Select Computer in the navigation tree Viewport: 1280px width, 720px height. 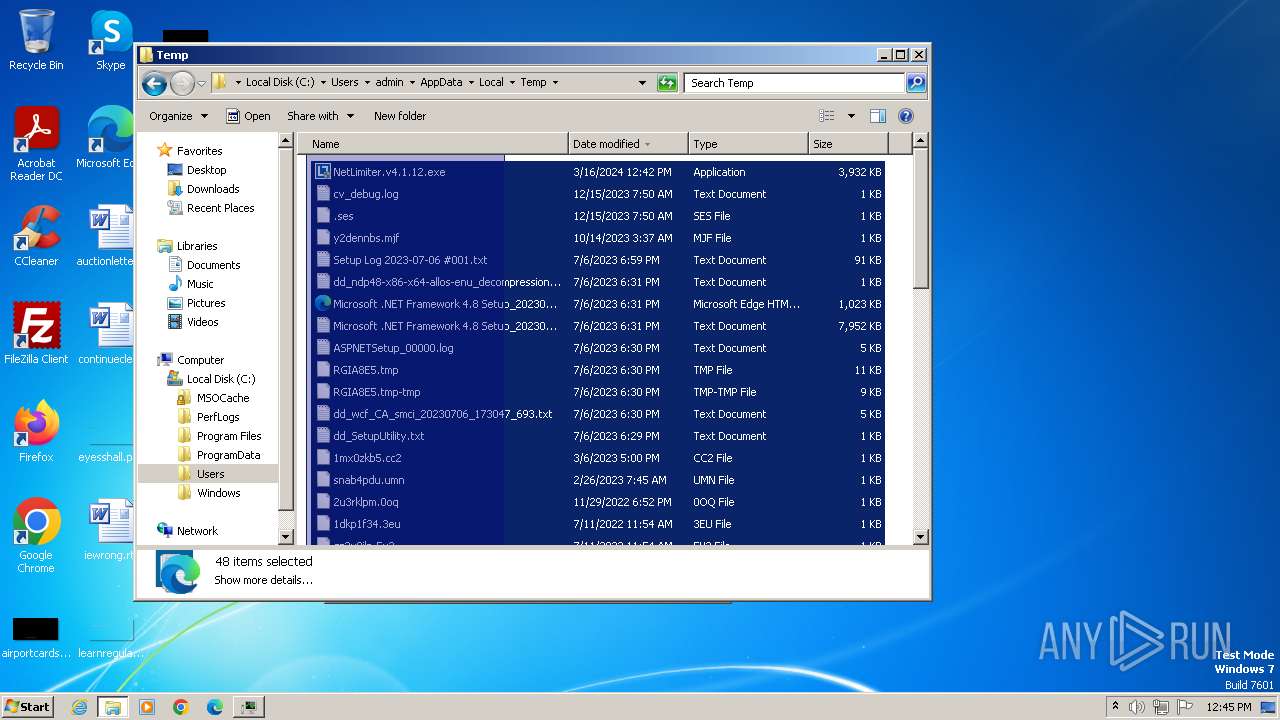tap(200, 360)
